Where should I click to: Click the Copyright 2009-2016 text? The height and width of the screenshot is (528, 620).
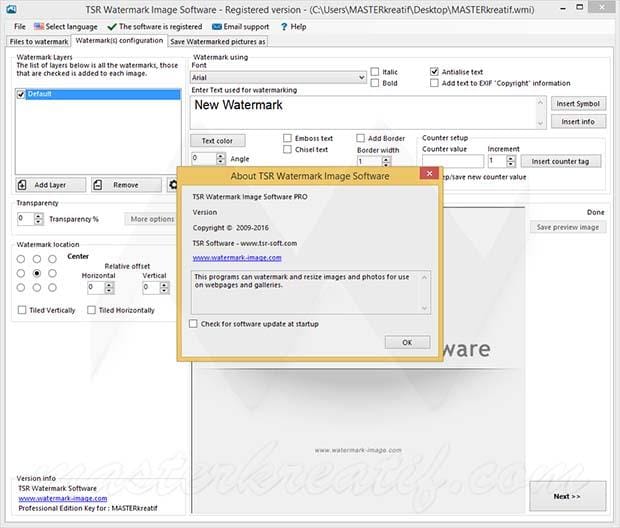tap(231, 228)
